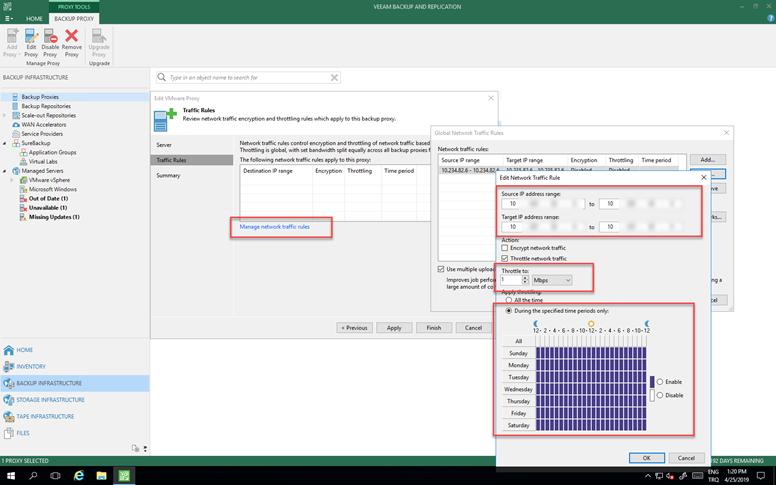The image size is (776, 485).
Task: Click OK in Edit Network Traffic Rule
Action: click(647, 458)
